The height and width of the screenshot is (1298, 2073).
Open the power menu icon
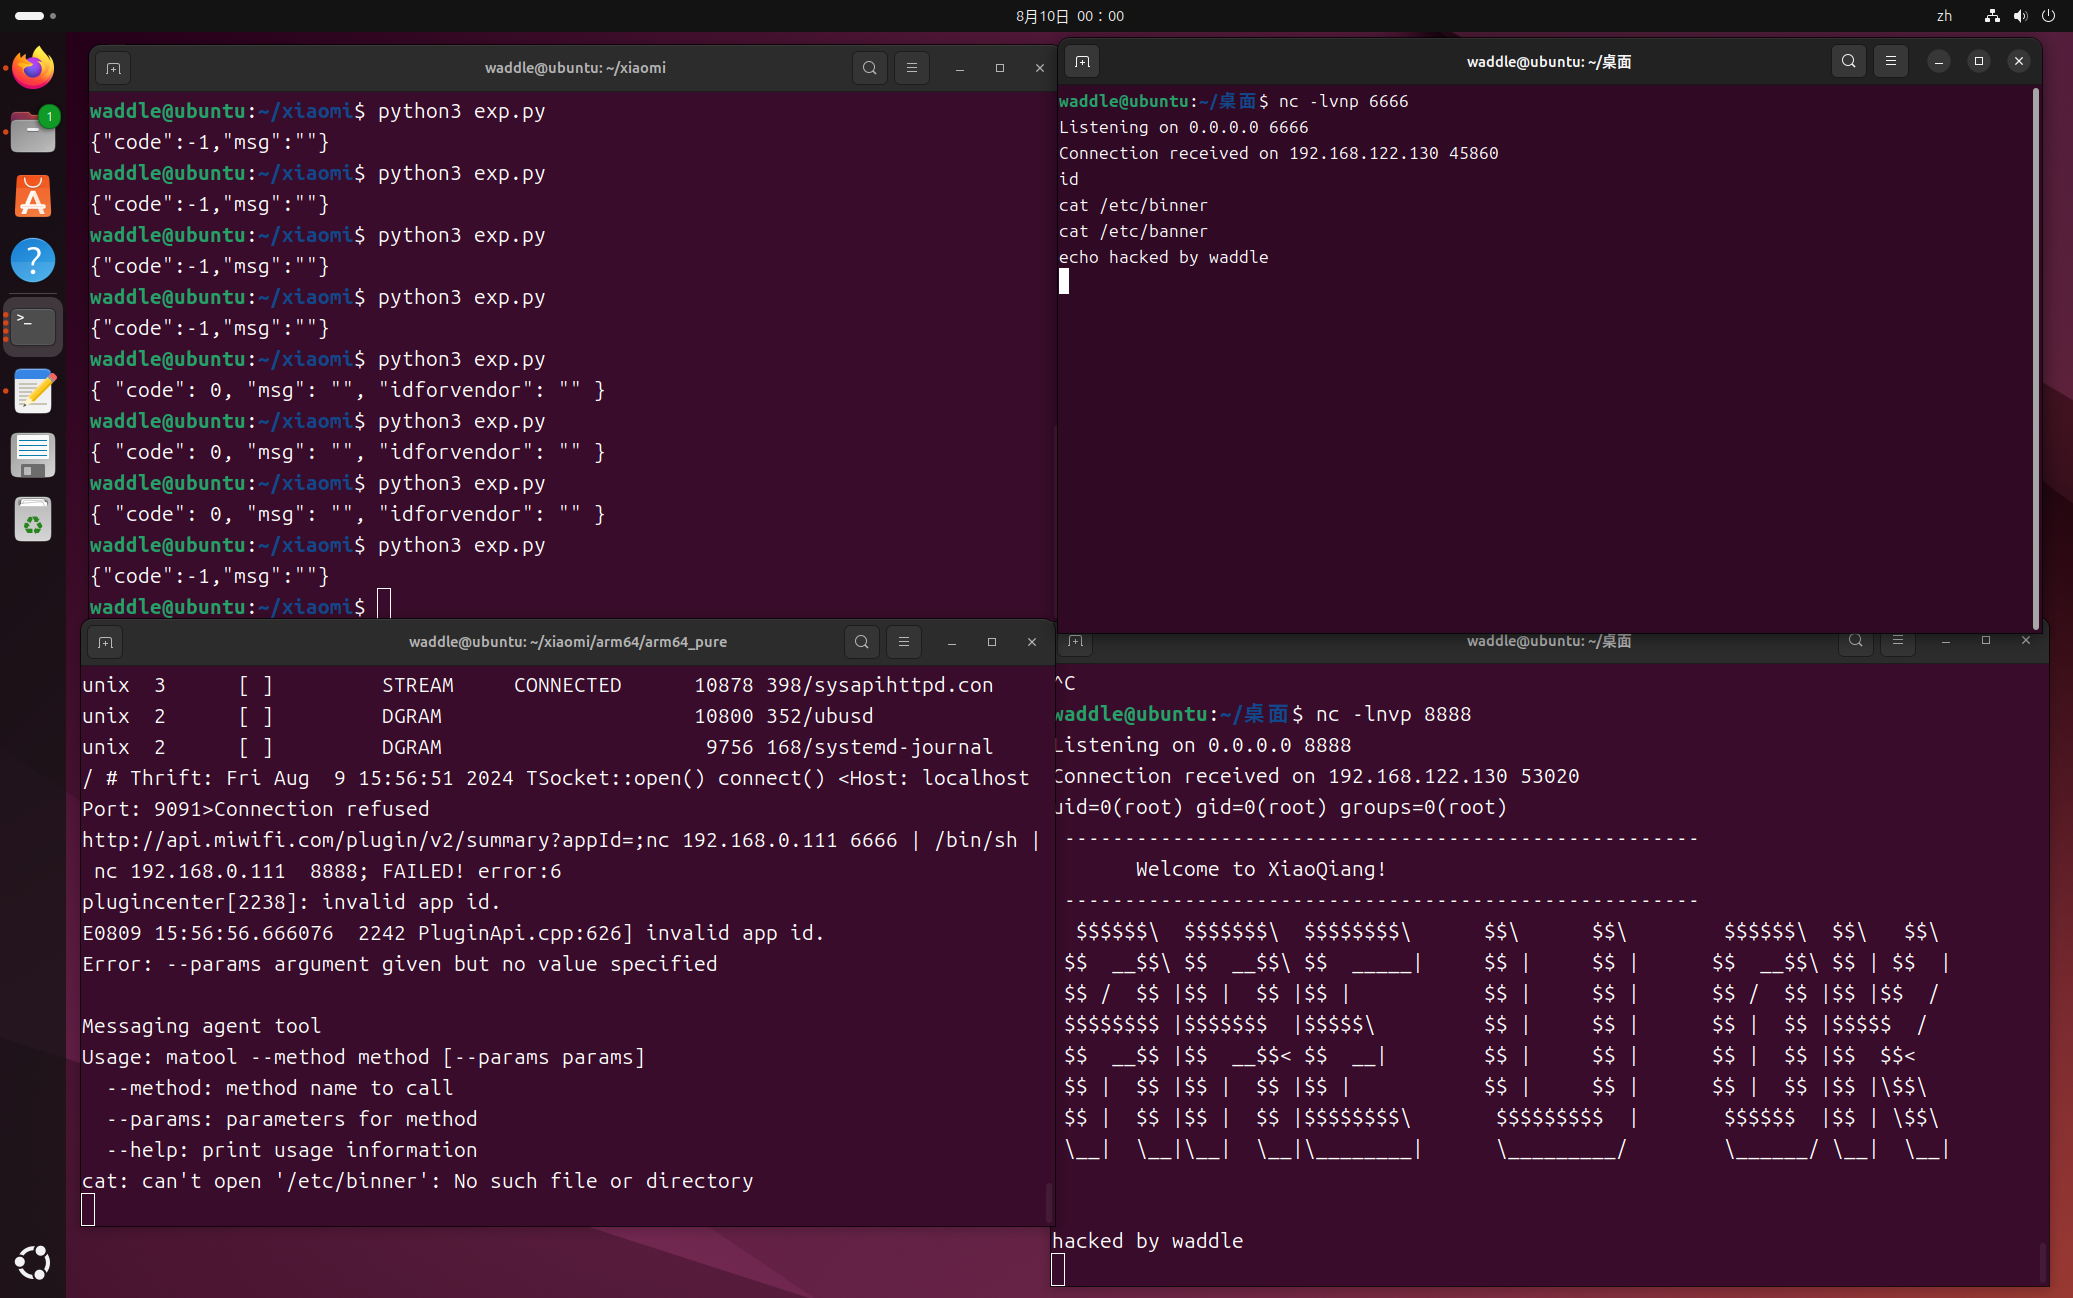click(2048, 16)
